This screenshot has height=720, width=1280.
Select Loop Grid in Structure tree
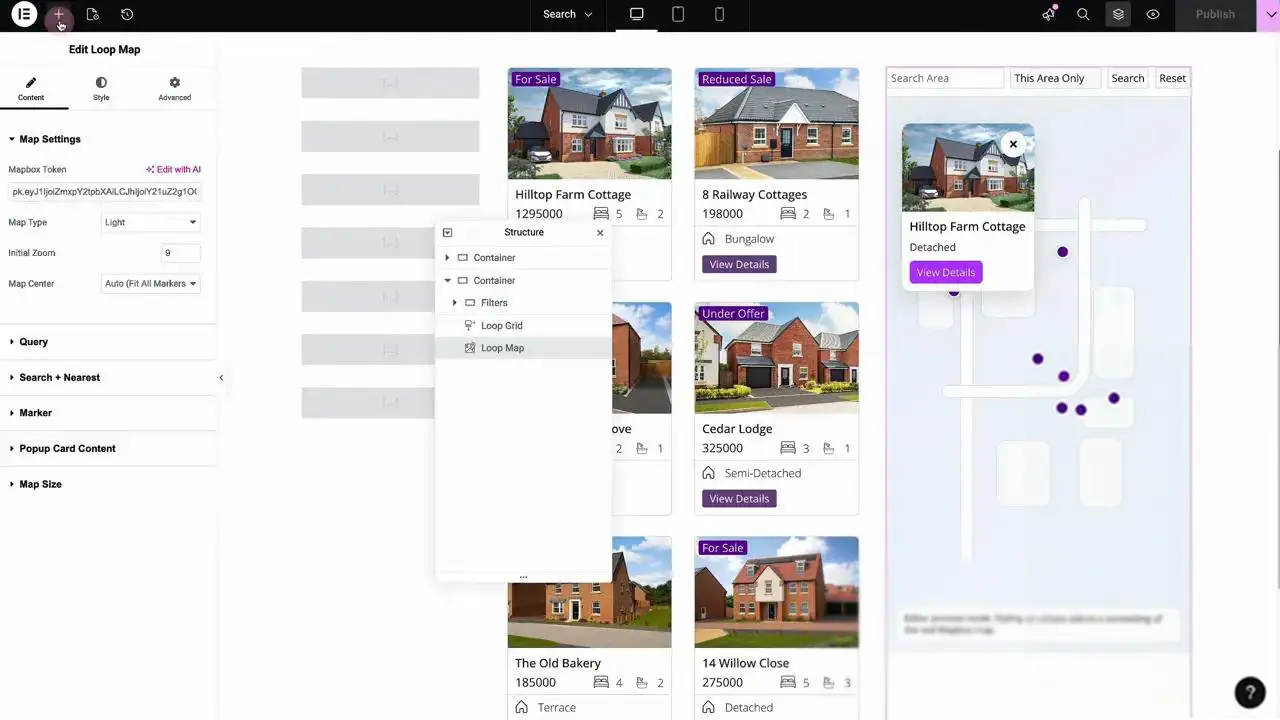[501, 325]
